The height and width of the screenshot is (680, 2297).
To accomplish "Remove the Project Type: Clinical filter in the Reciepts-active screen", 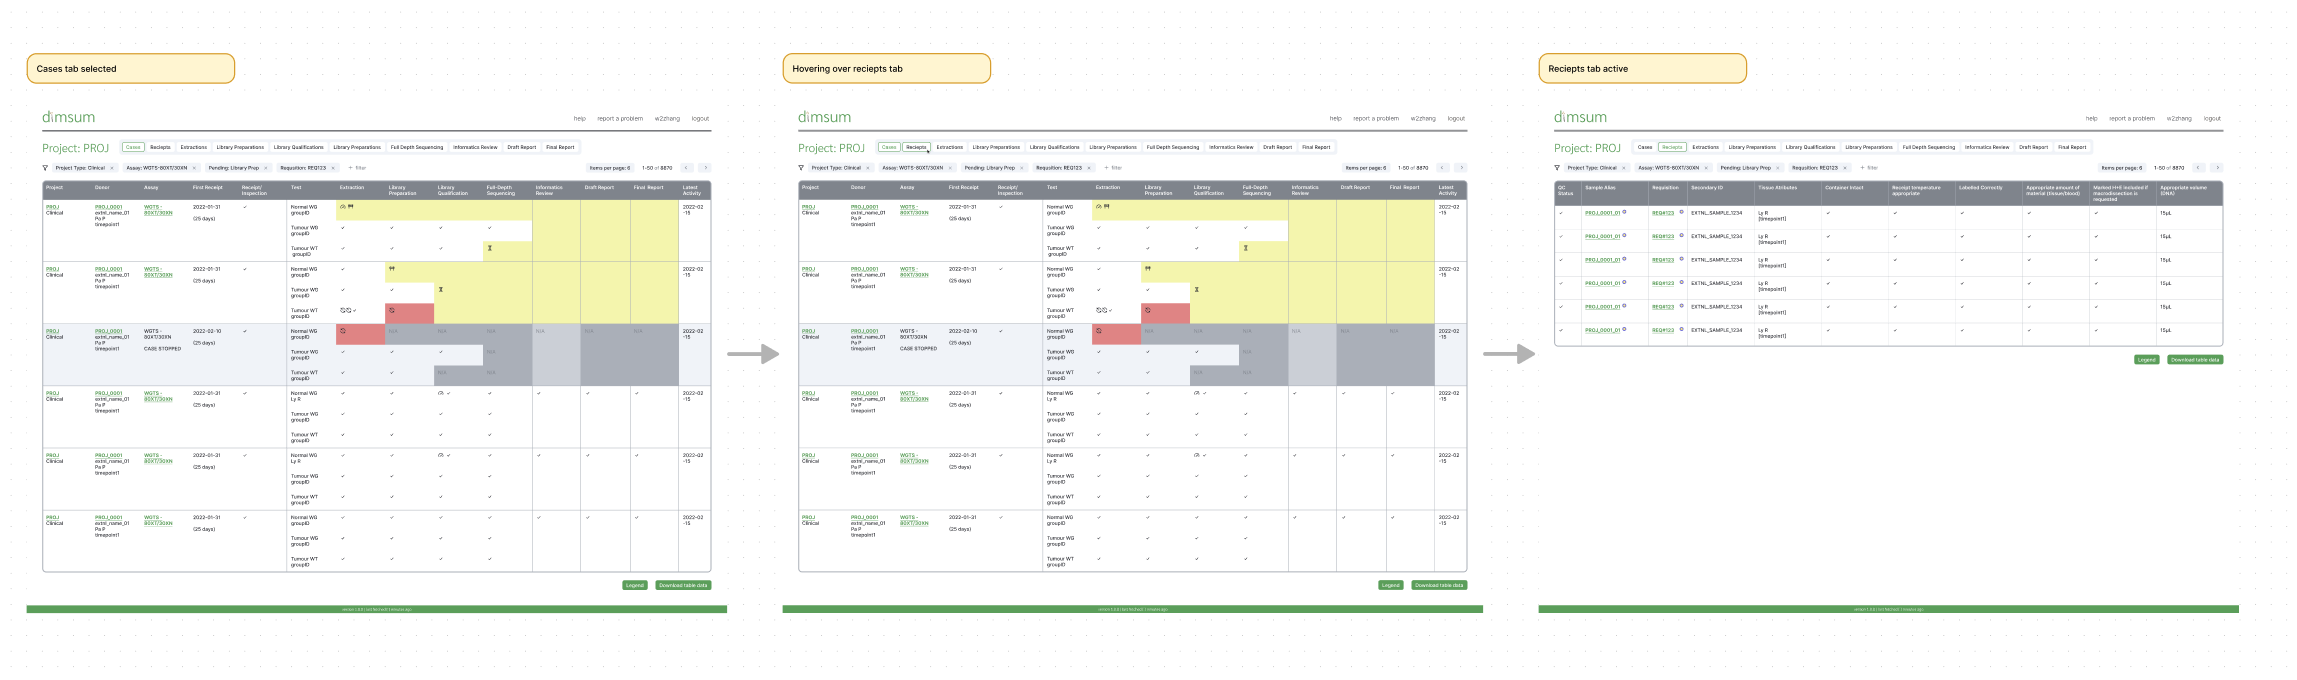I will [1624, 168].
